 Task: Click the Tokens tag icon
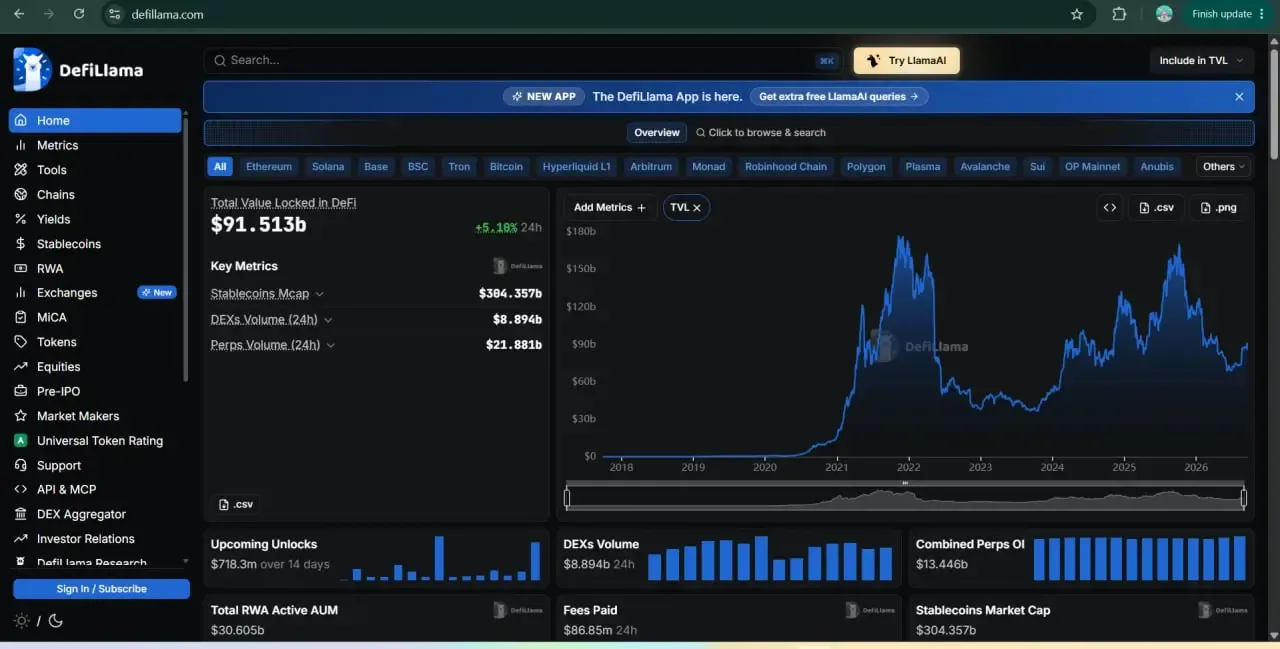[x=20, y=342]
